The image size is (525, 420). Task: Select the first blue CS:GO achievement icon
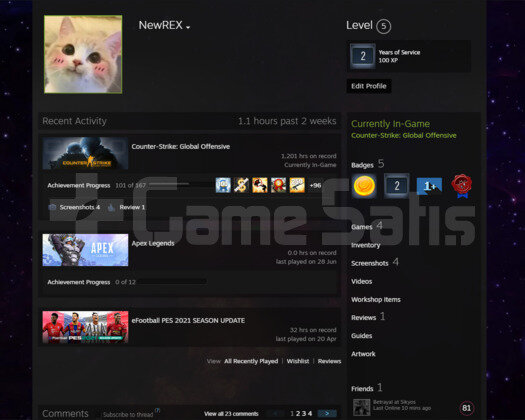pos(223,185)
